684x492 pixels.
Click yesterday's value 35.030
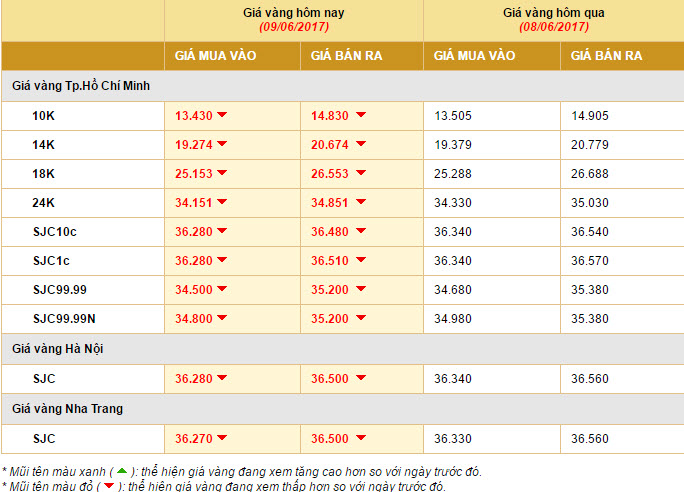(x=590, y=203)
